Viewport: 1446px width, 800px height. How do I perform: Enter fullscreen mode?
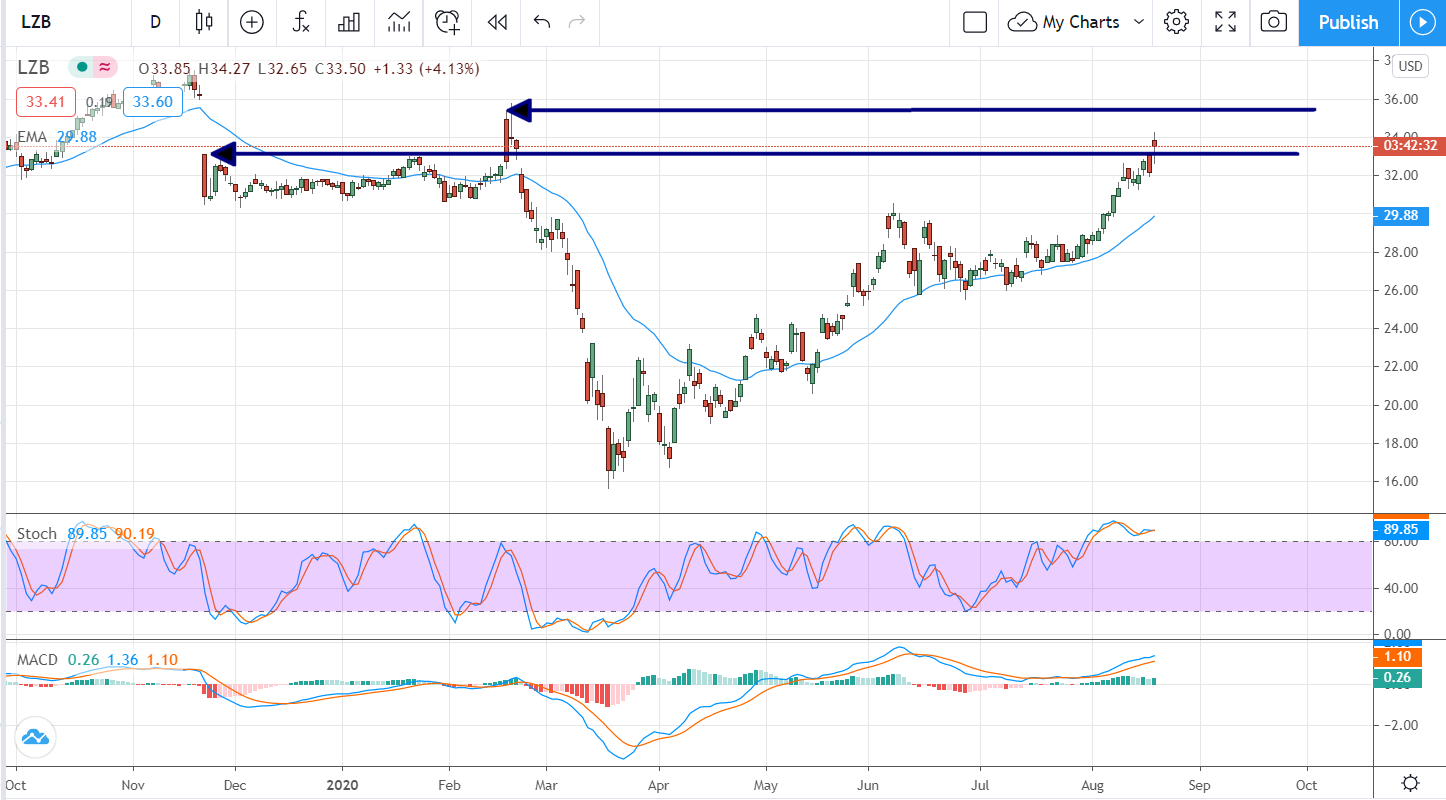click(x=1225, y=22)
